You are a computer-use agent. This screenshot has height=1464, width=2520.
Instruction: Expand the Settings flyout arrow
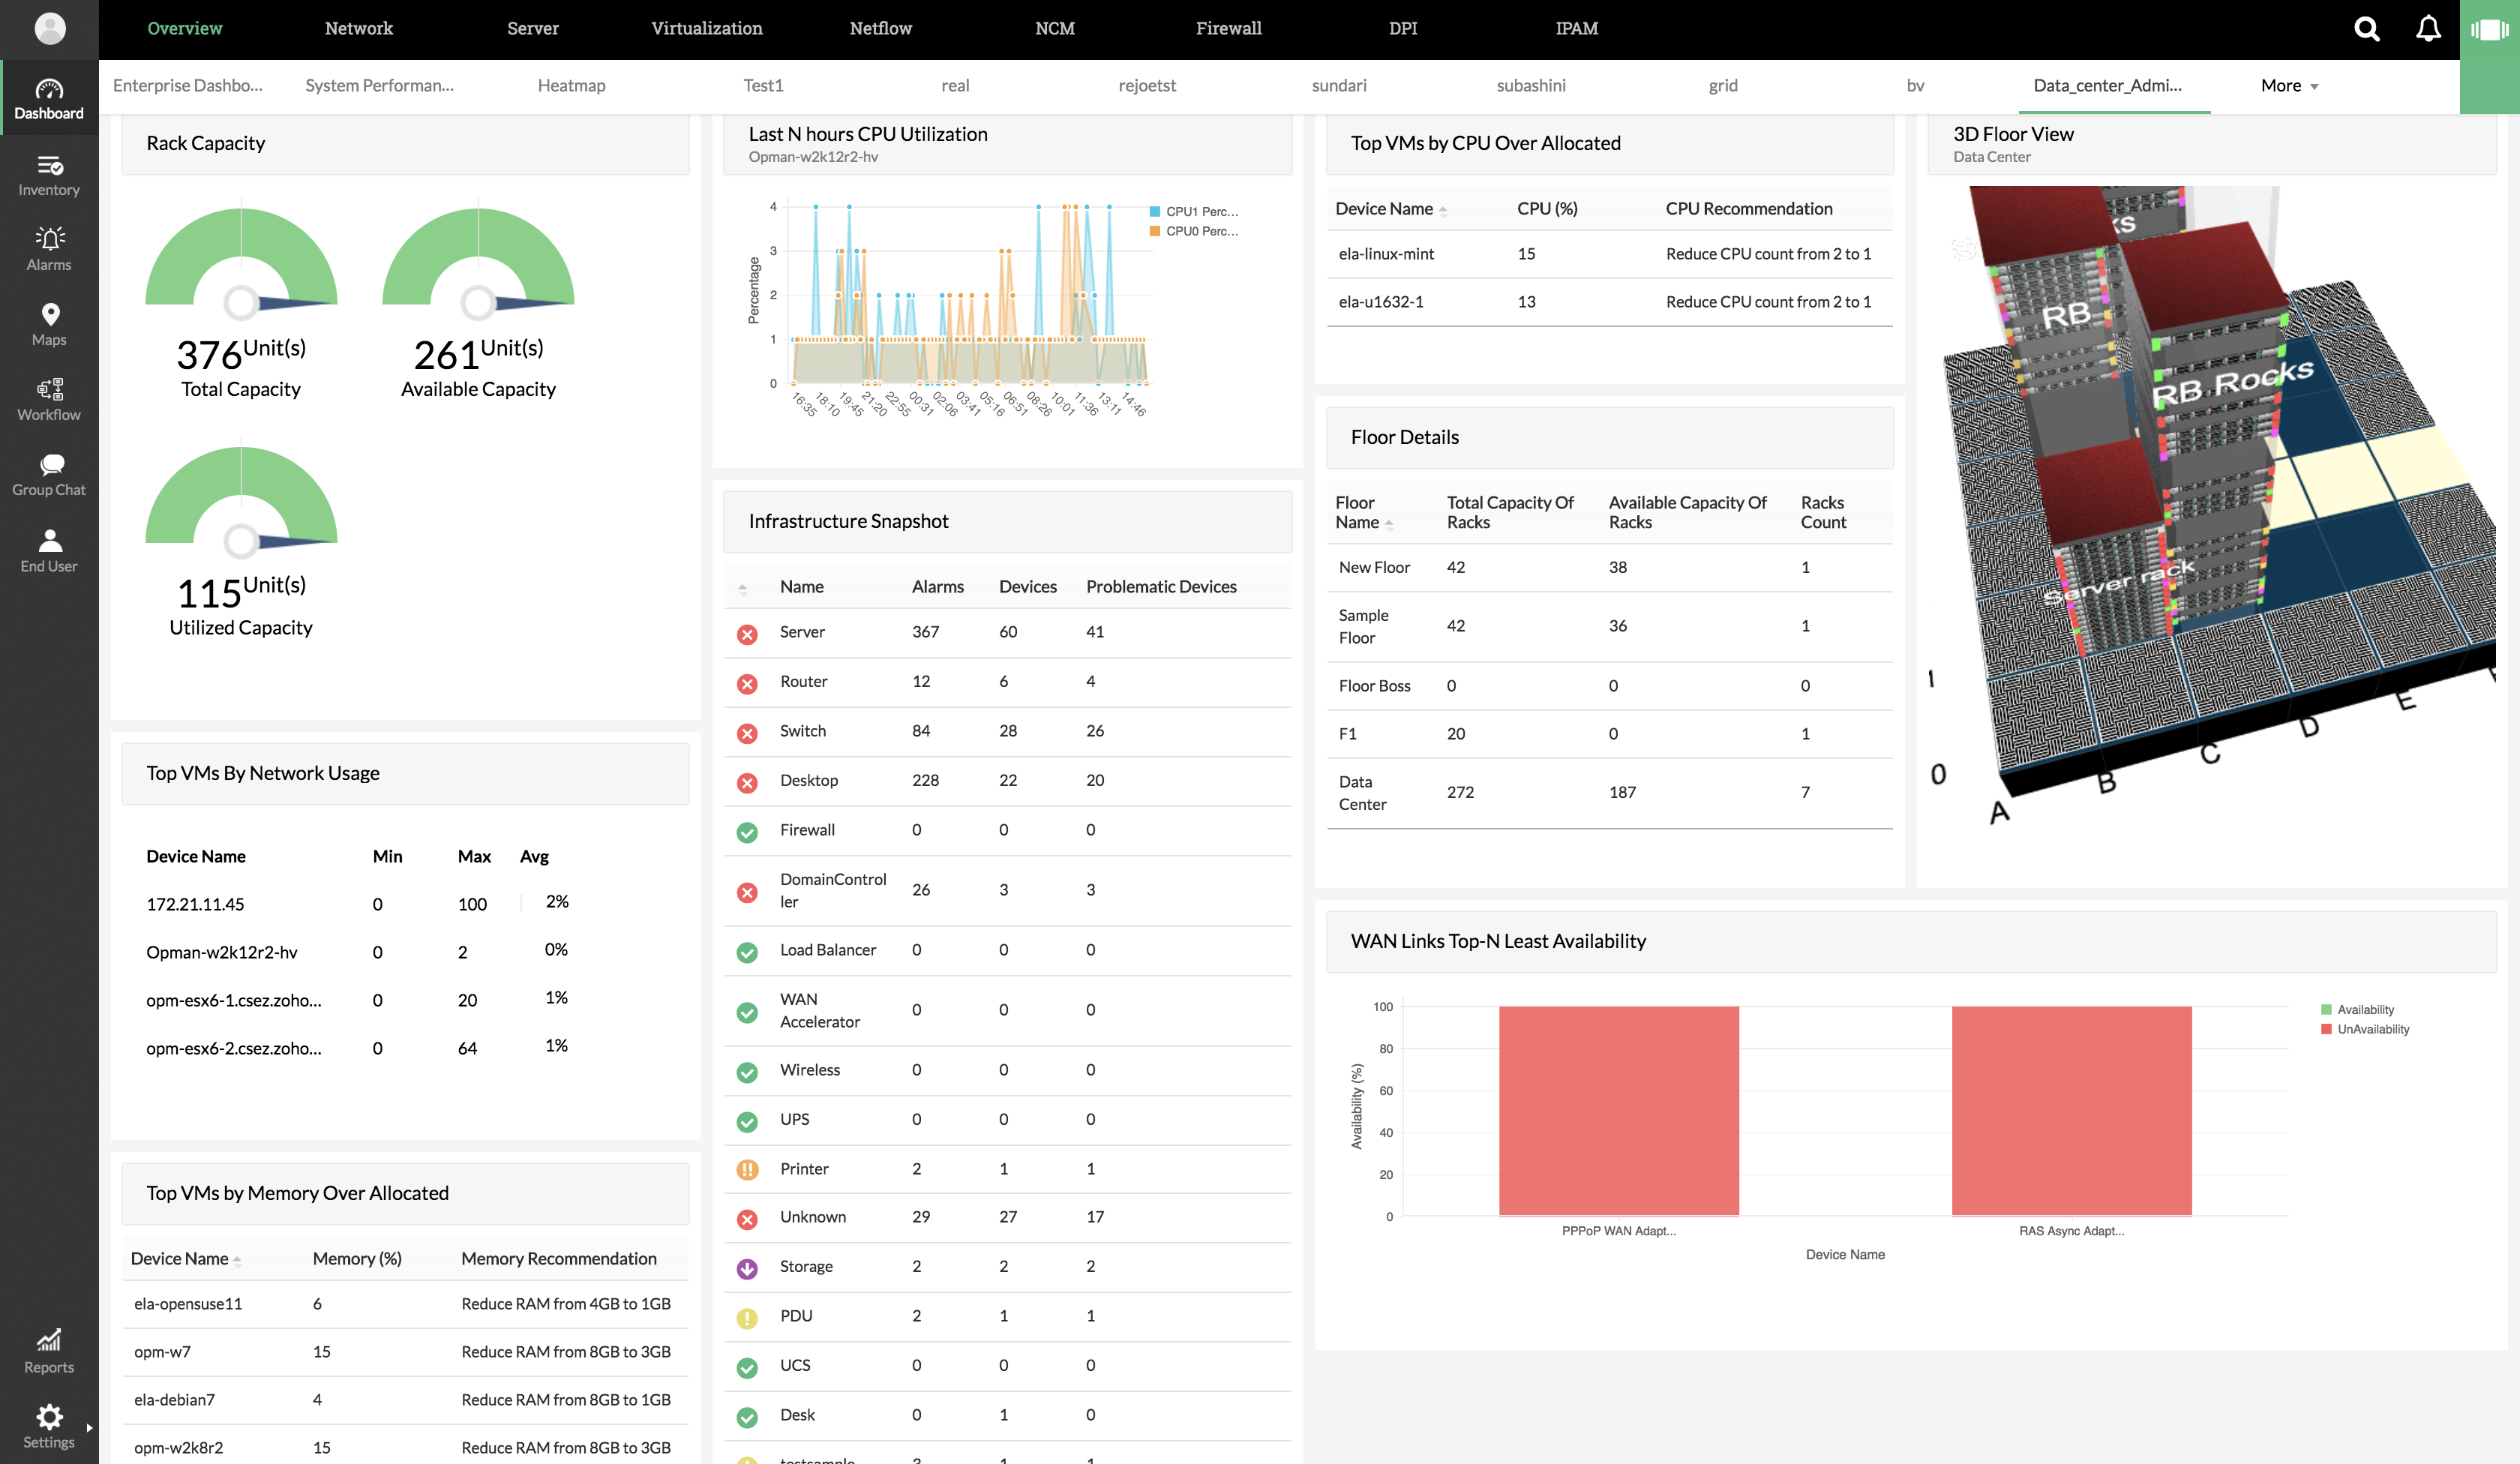click(x=89, y=1428)
